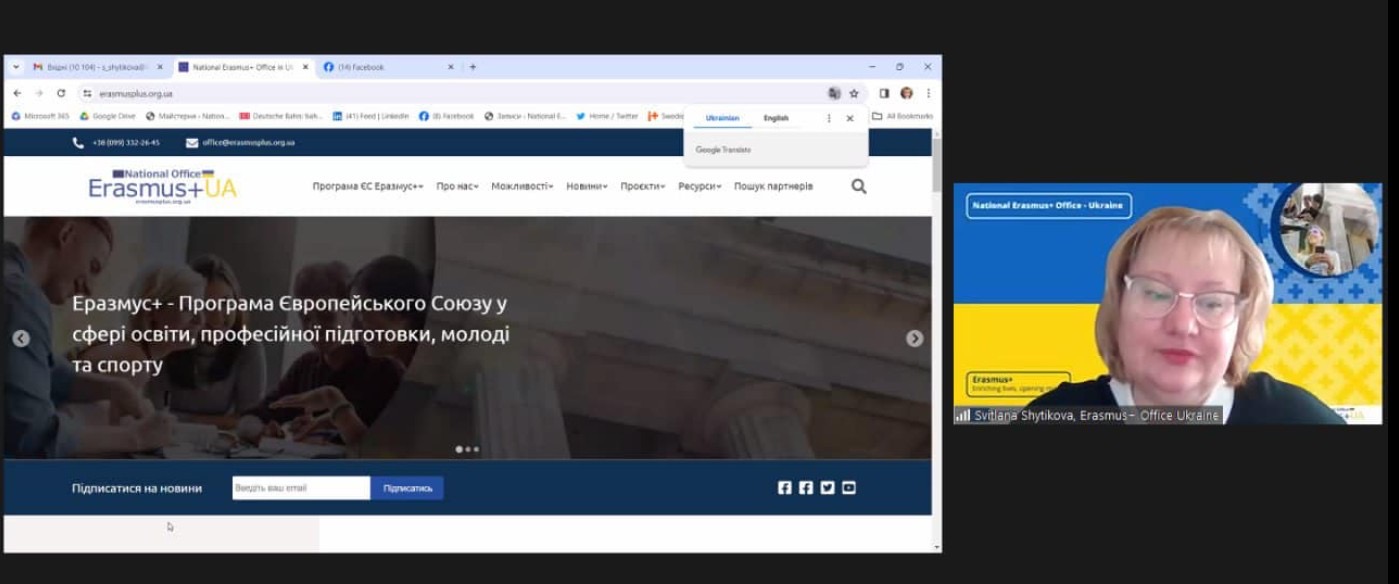Viewport: 1399px width, 584px height.
Task: Close the Facebook tab
Action: click(450, 67)
